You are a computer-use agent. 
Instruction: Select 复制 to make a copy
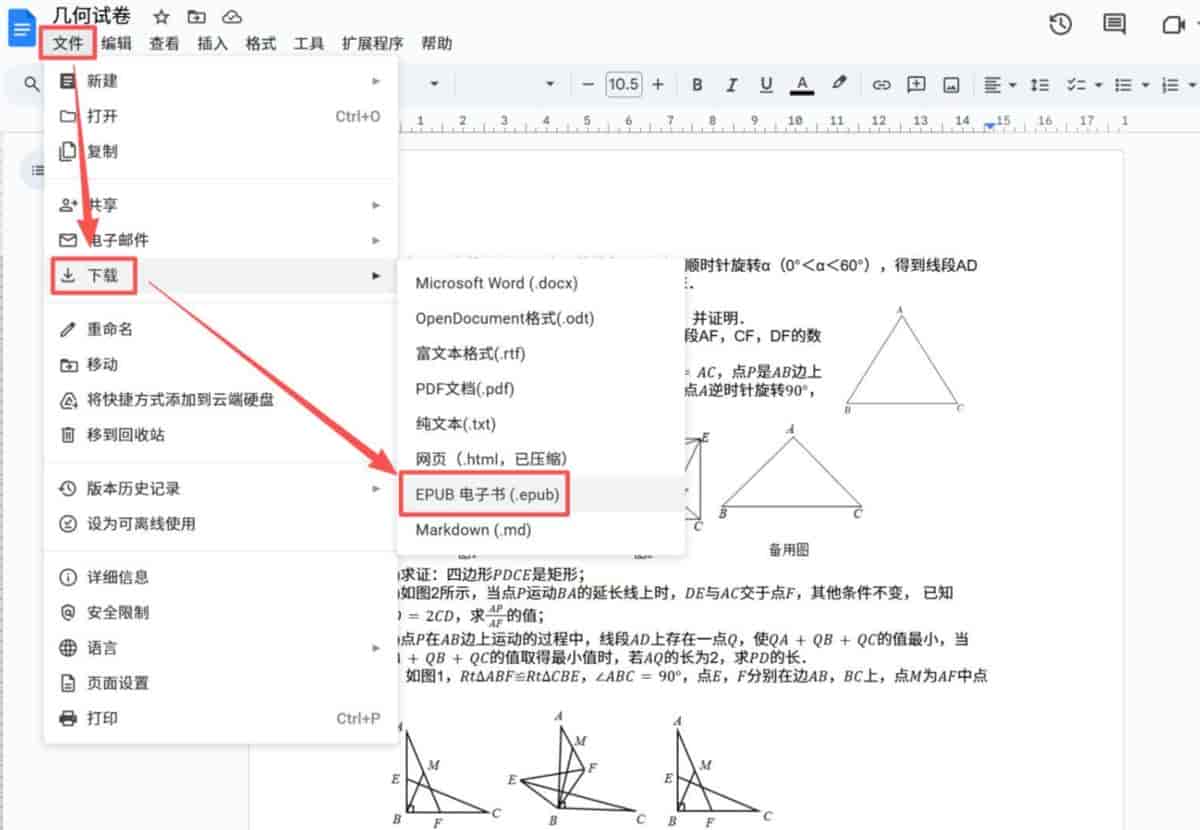(x=221, y=151)
